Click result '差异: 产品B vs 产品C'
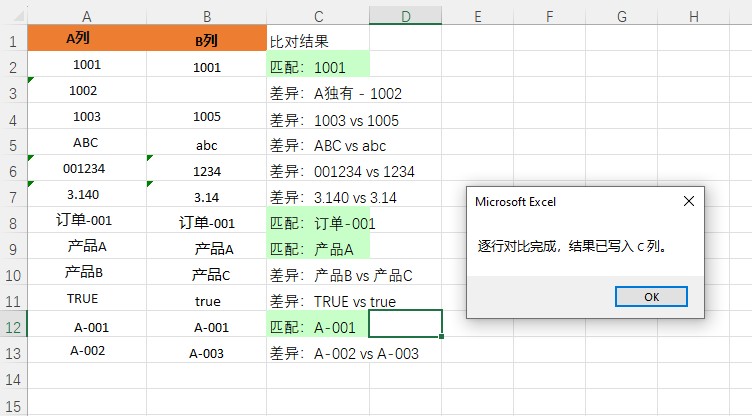The width and height of the screenshot is (752, 416). point(341,275)
